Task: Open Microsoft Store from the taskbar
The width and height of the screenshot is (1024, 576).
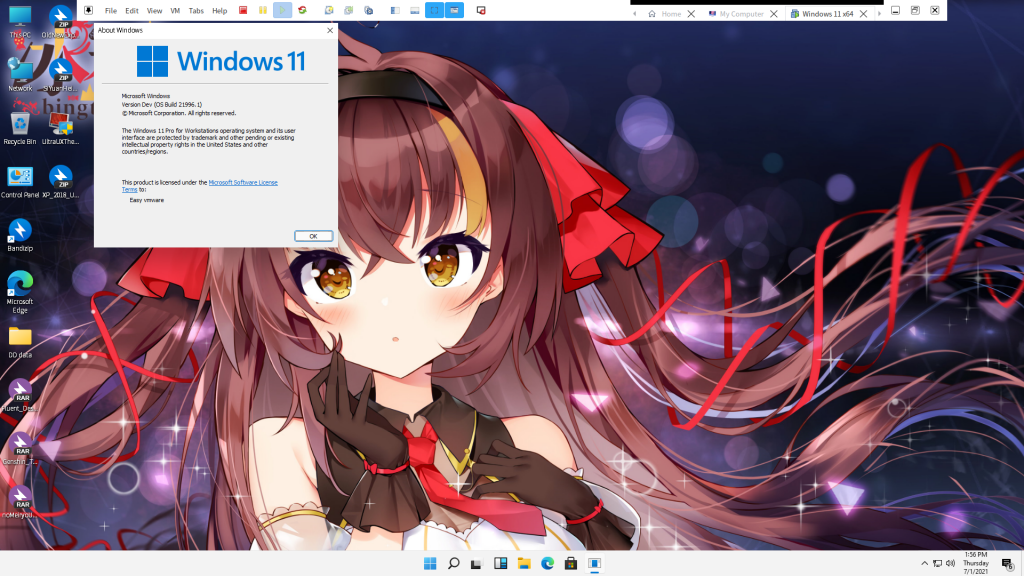Action: [x=571, y=564]
